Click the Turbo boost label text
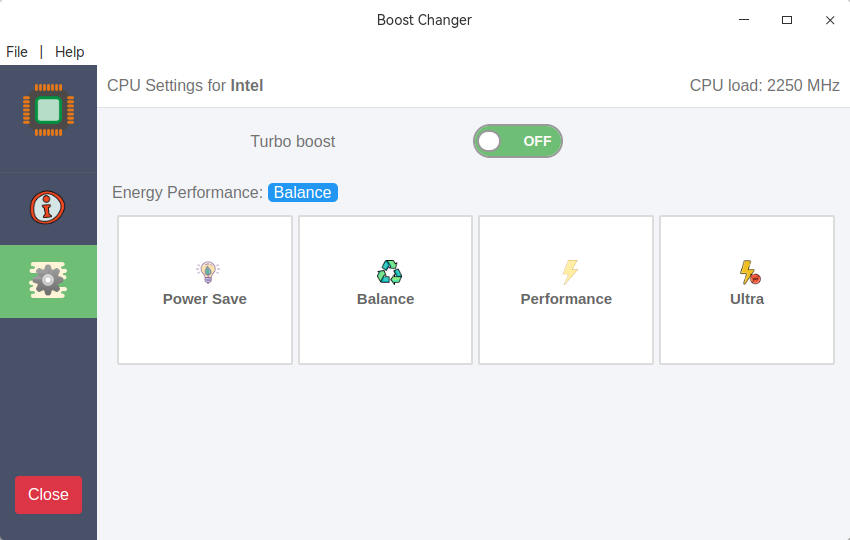The height and width of the screenshot is (540, 850). [x=293, y=142]
